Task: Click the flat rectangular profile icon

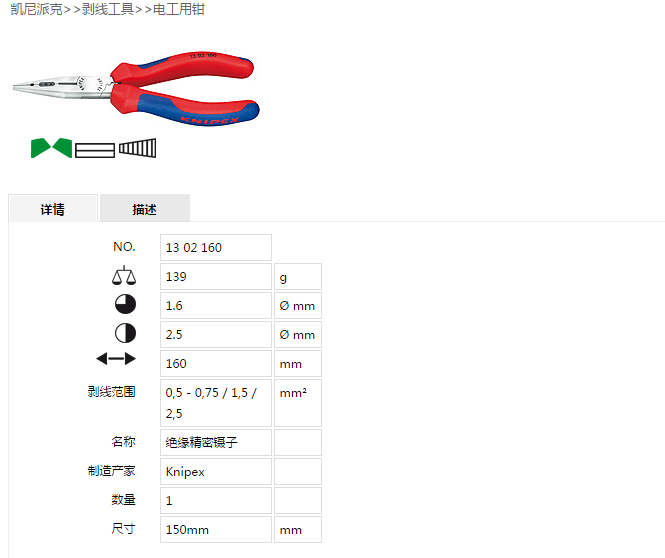Action: click(95, 150)
